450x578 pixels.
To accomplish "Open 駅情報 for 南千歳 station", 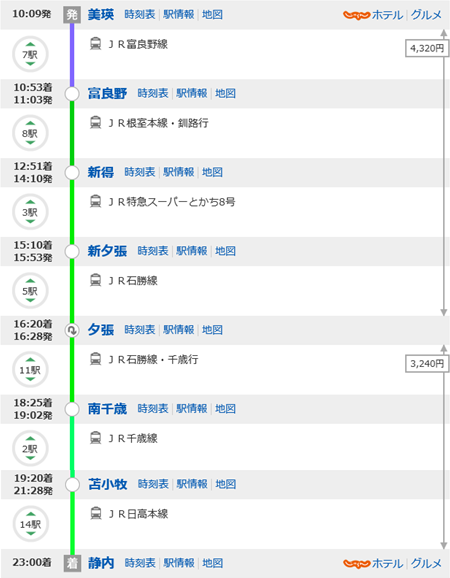I will [x=192, y=409].
